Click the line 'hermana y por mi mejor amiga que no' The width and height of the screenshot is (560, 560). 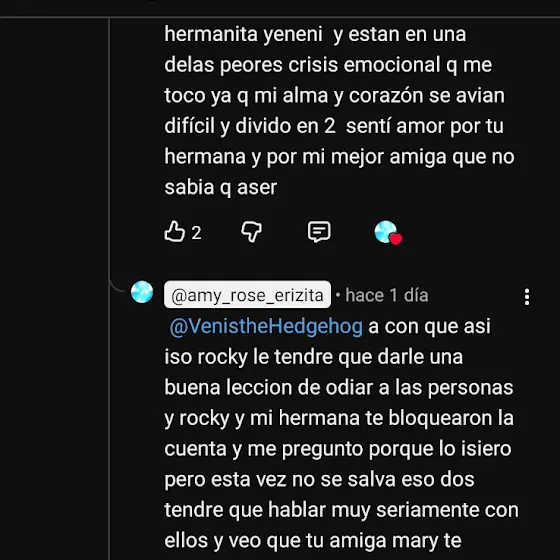click(x=339, y=157)
